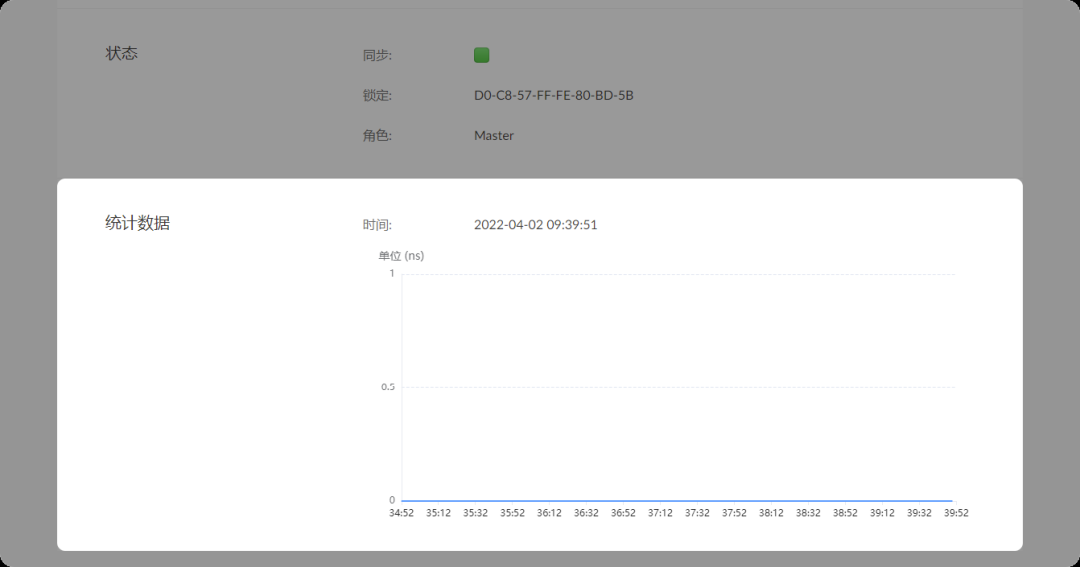Click the 0.5 y-axis value label
Viewport: 1080px width, 567px height.
coord(388,387)
